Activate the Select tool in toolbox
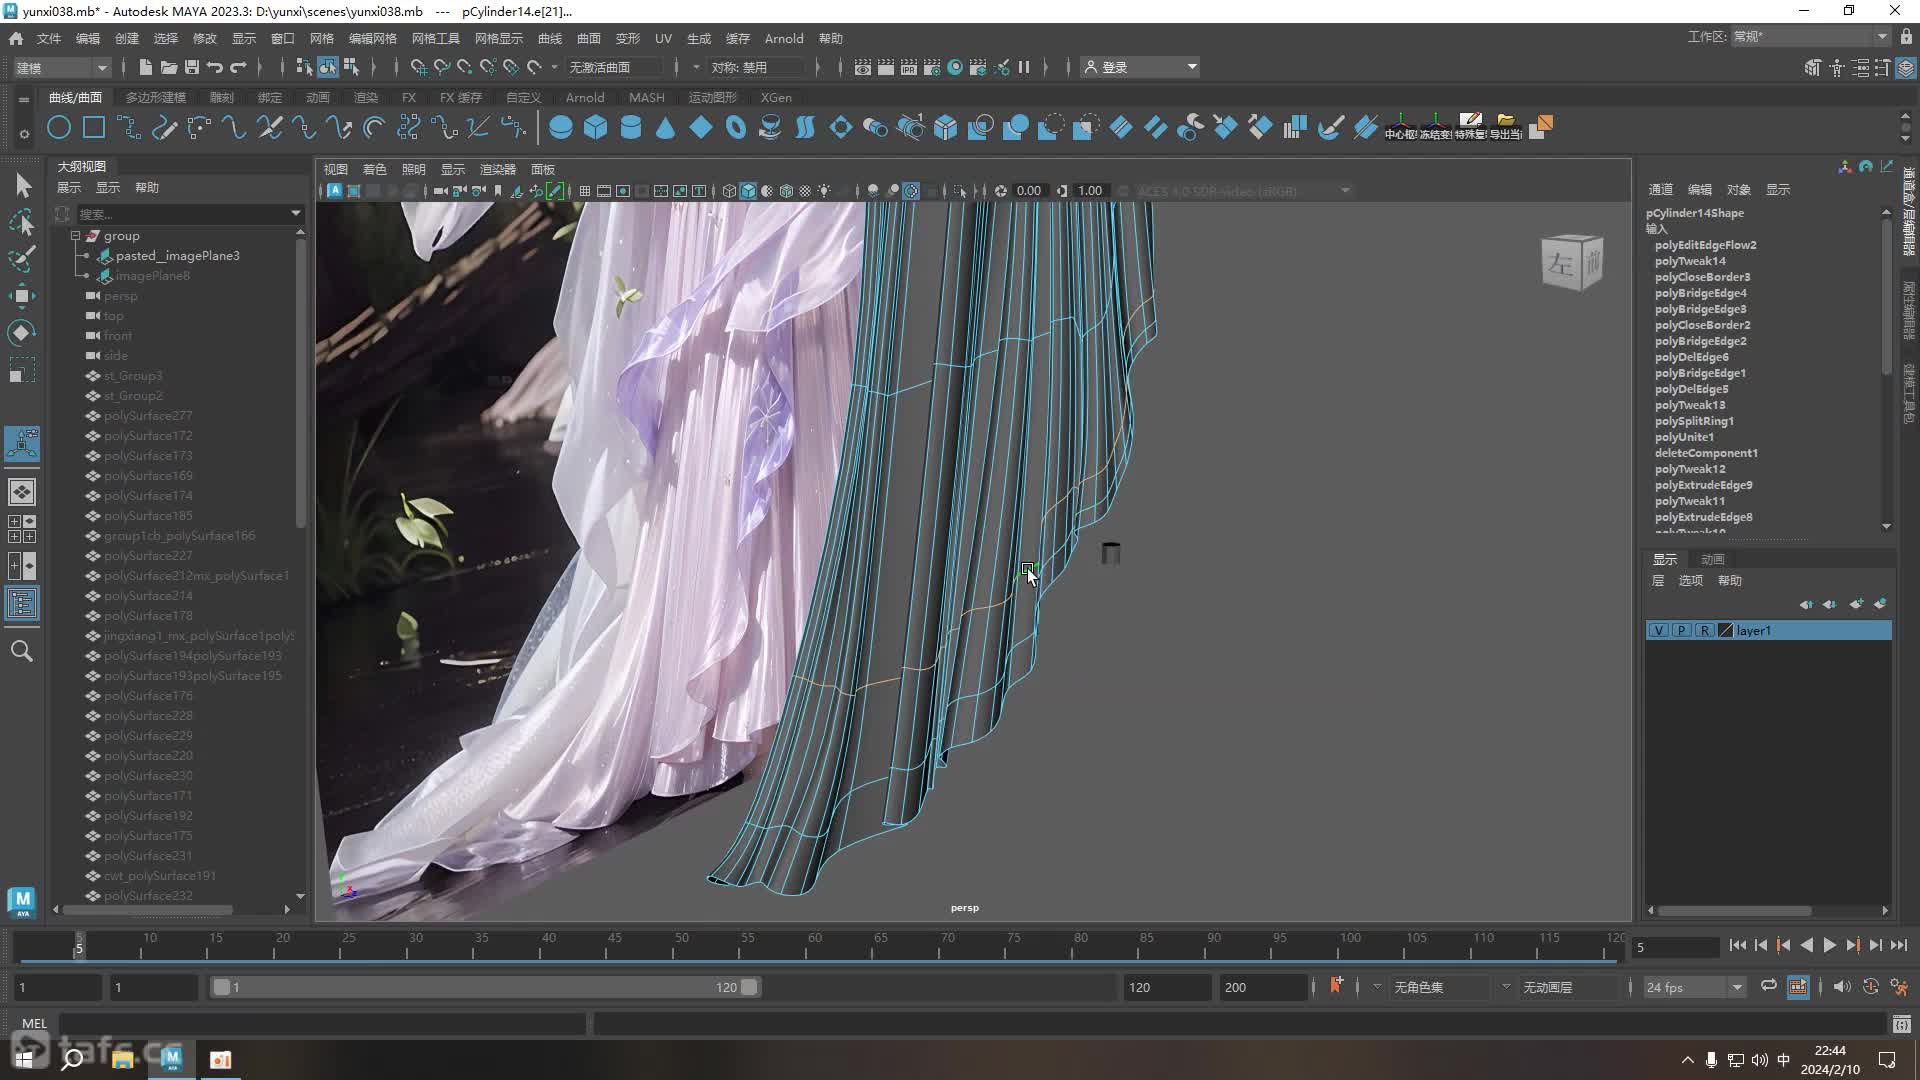This screenshot has height=1080, width=1920. tap(22, 186)
